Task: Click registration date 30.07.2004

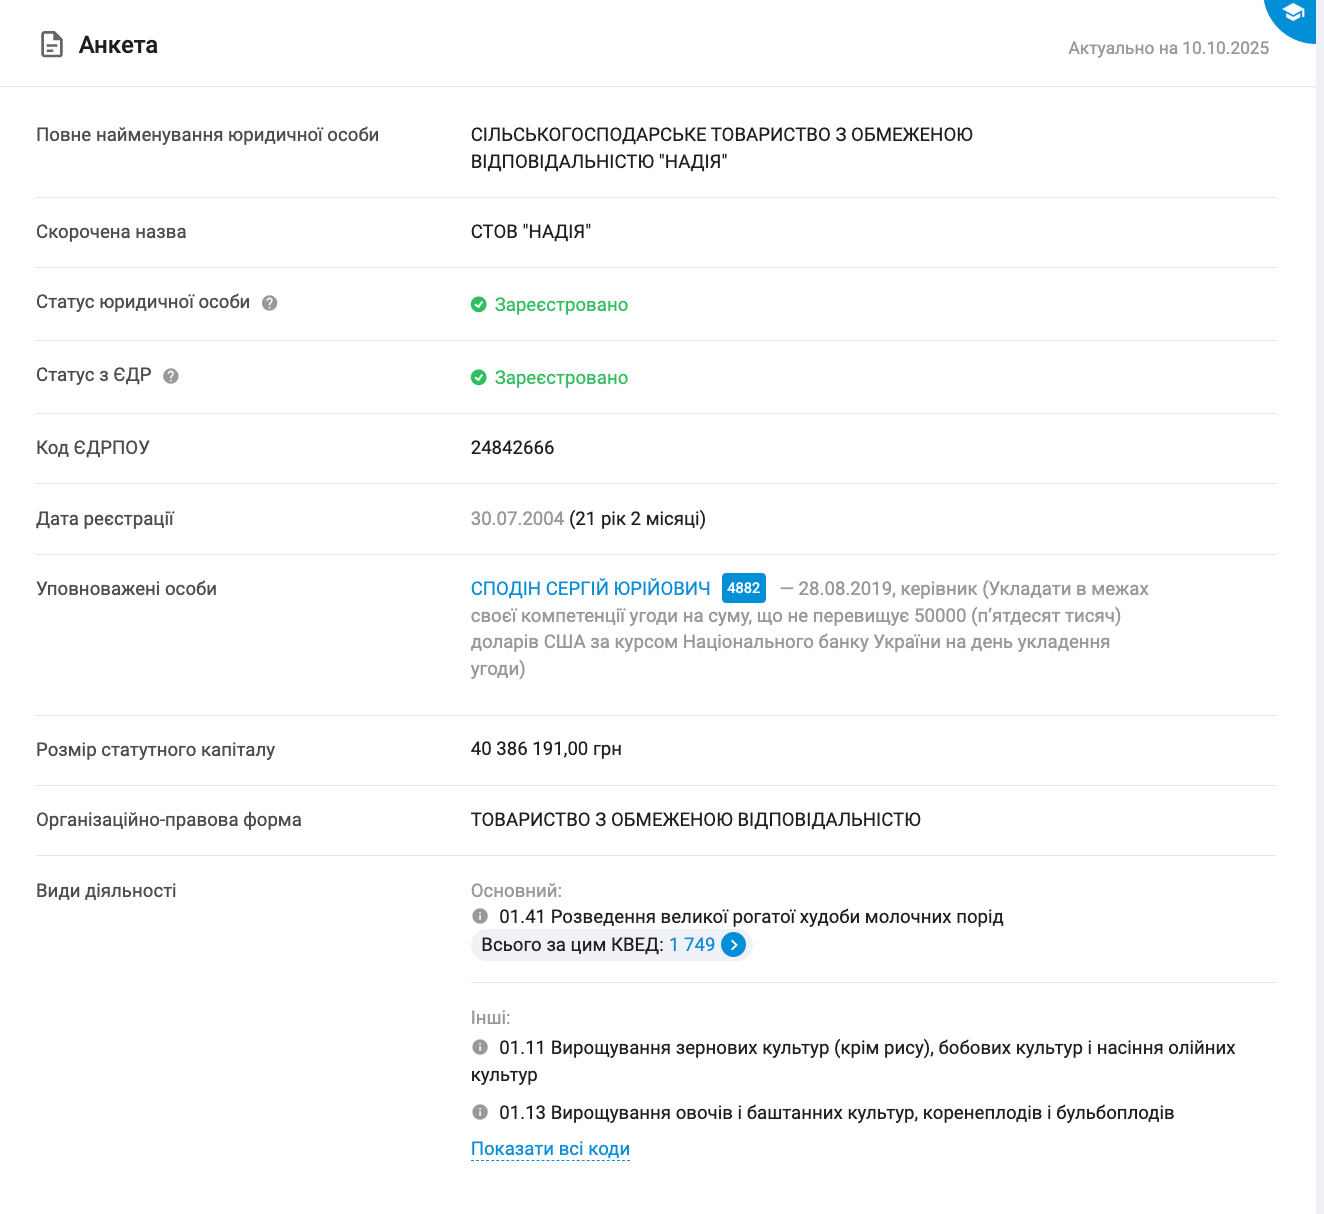Action: click(x=517, y=519)
